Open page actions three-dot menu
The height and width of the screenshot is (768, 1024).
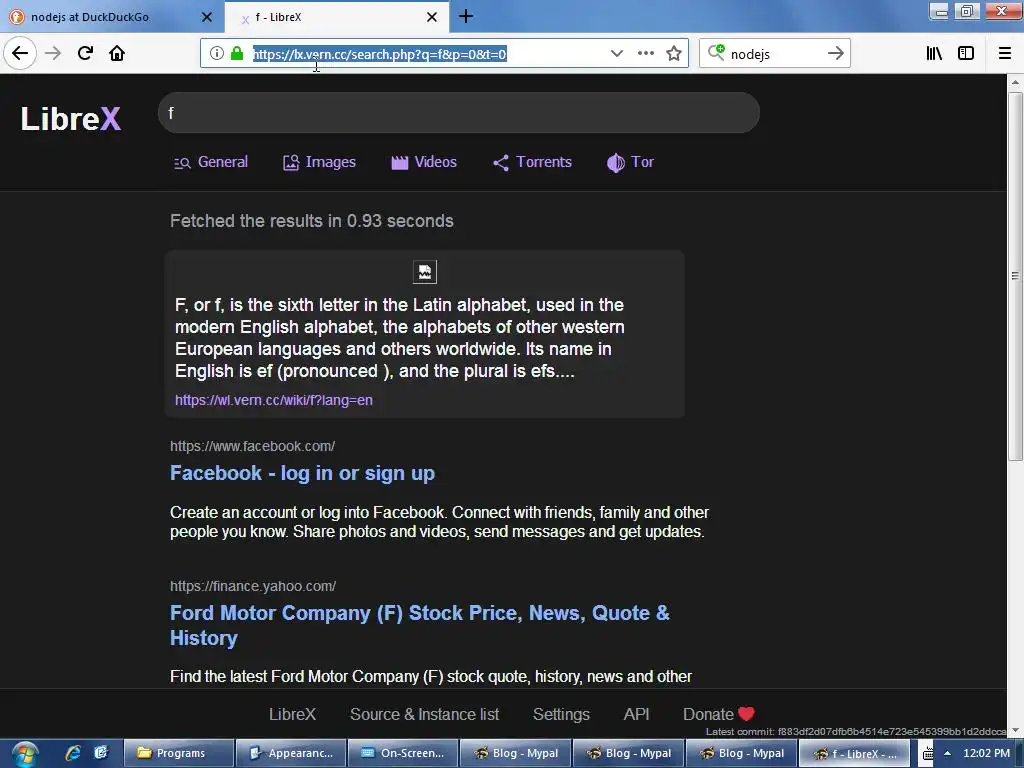[x=645, y=54]
